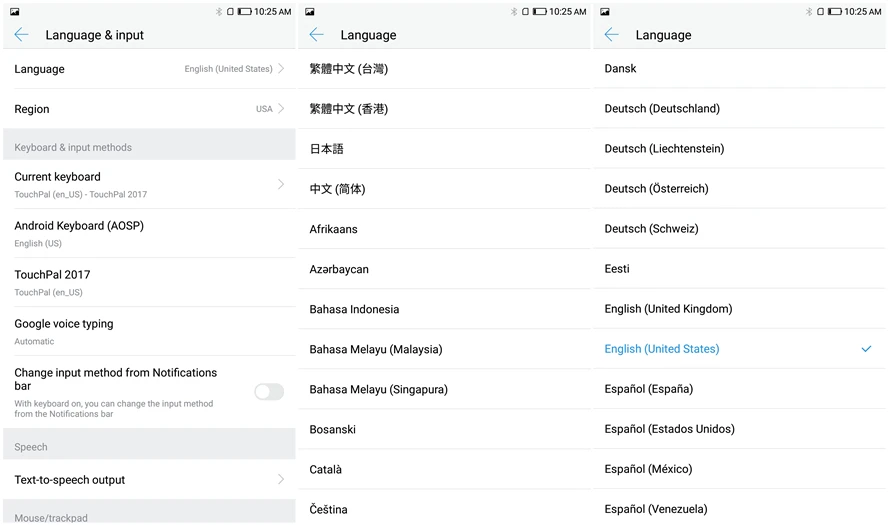
Task: Open Current keyboard chevron
Action: (281, 184)
